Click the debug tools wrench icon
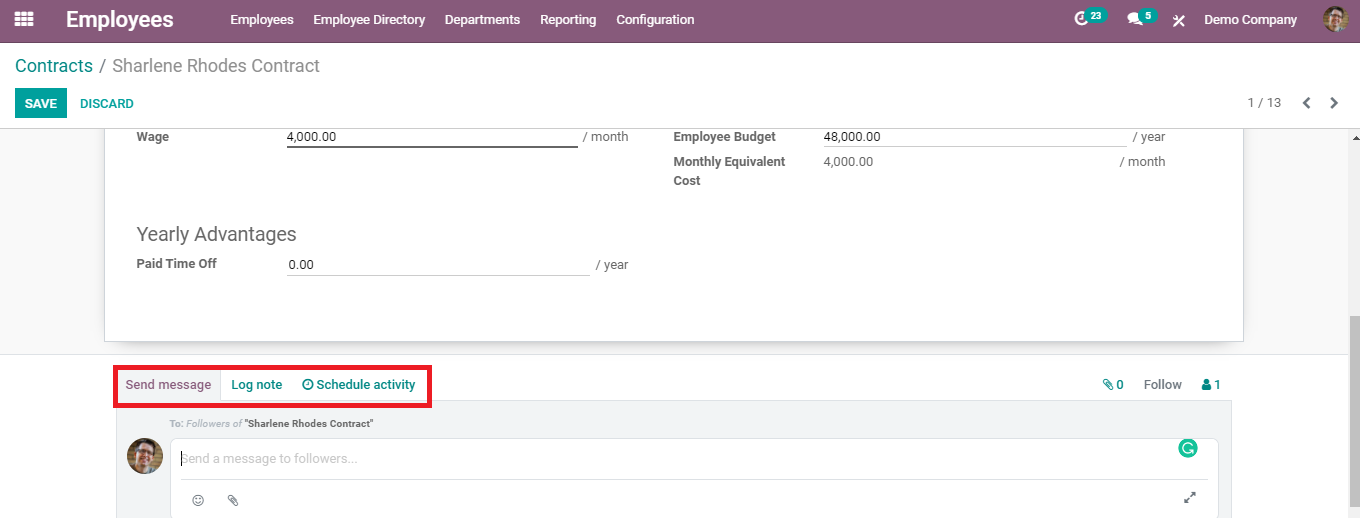The height and width of the screenshot is (518, 1360). pos(1179,20)
